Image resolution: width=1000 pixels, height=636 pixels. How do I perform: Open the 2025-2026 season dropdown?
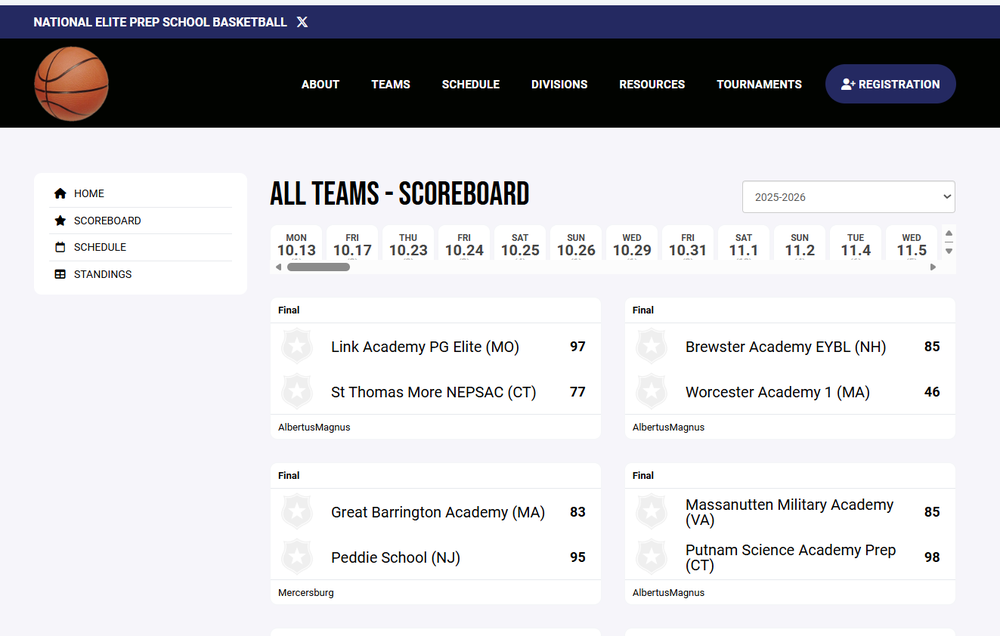(x=848, y=197)
